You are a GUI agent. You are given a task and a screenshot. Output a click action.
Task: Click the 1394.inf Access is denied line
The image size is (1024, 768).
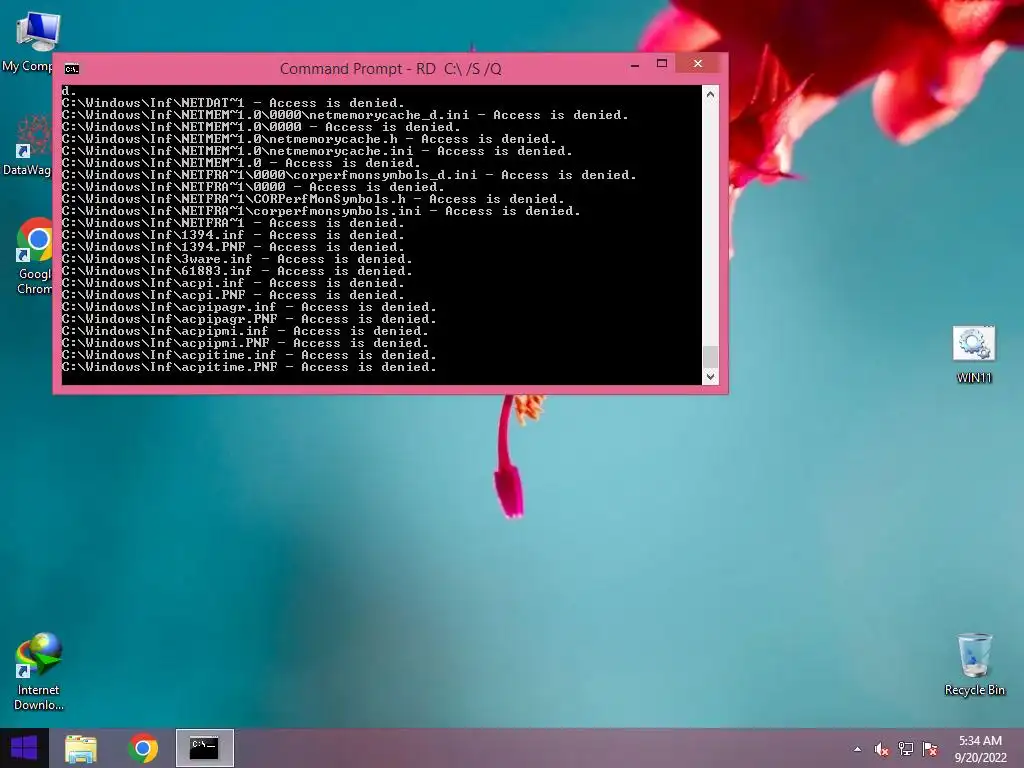[233, 235]
